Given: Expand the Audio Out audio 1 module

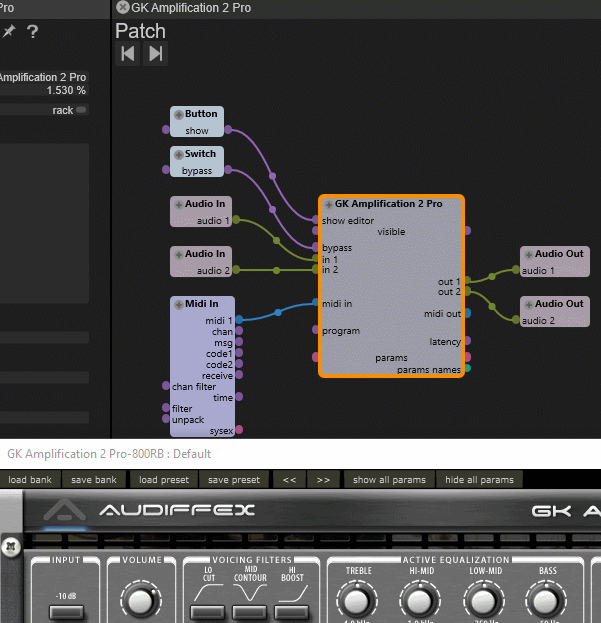Looking at the screenshot, I should [529, 255].
